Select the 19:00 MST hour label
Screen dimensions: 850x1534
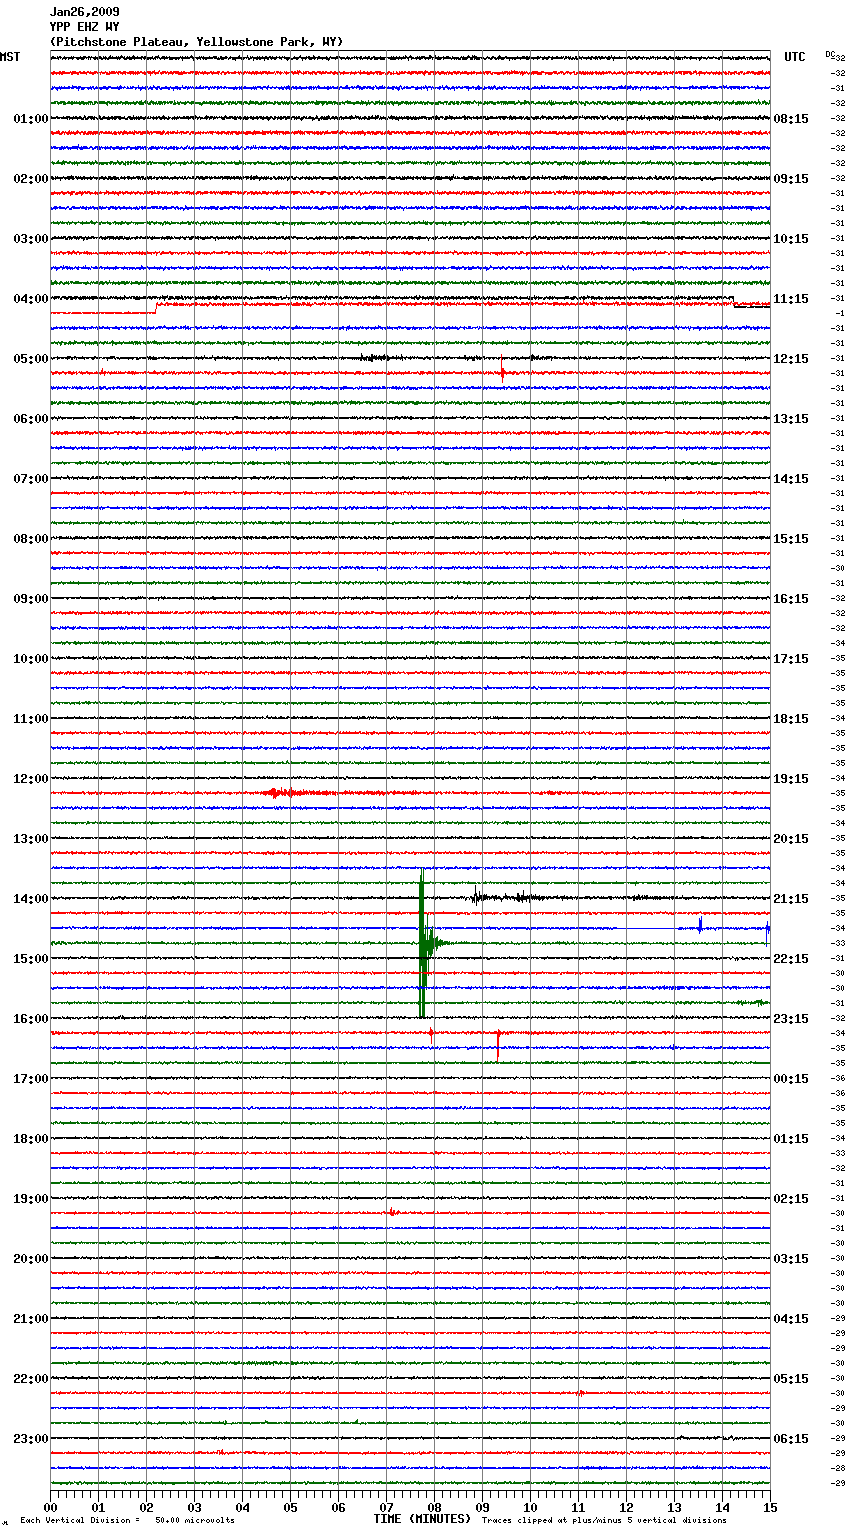click(x=30, y=1199)
